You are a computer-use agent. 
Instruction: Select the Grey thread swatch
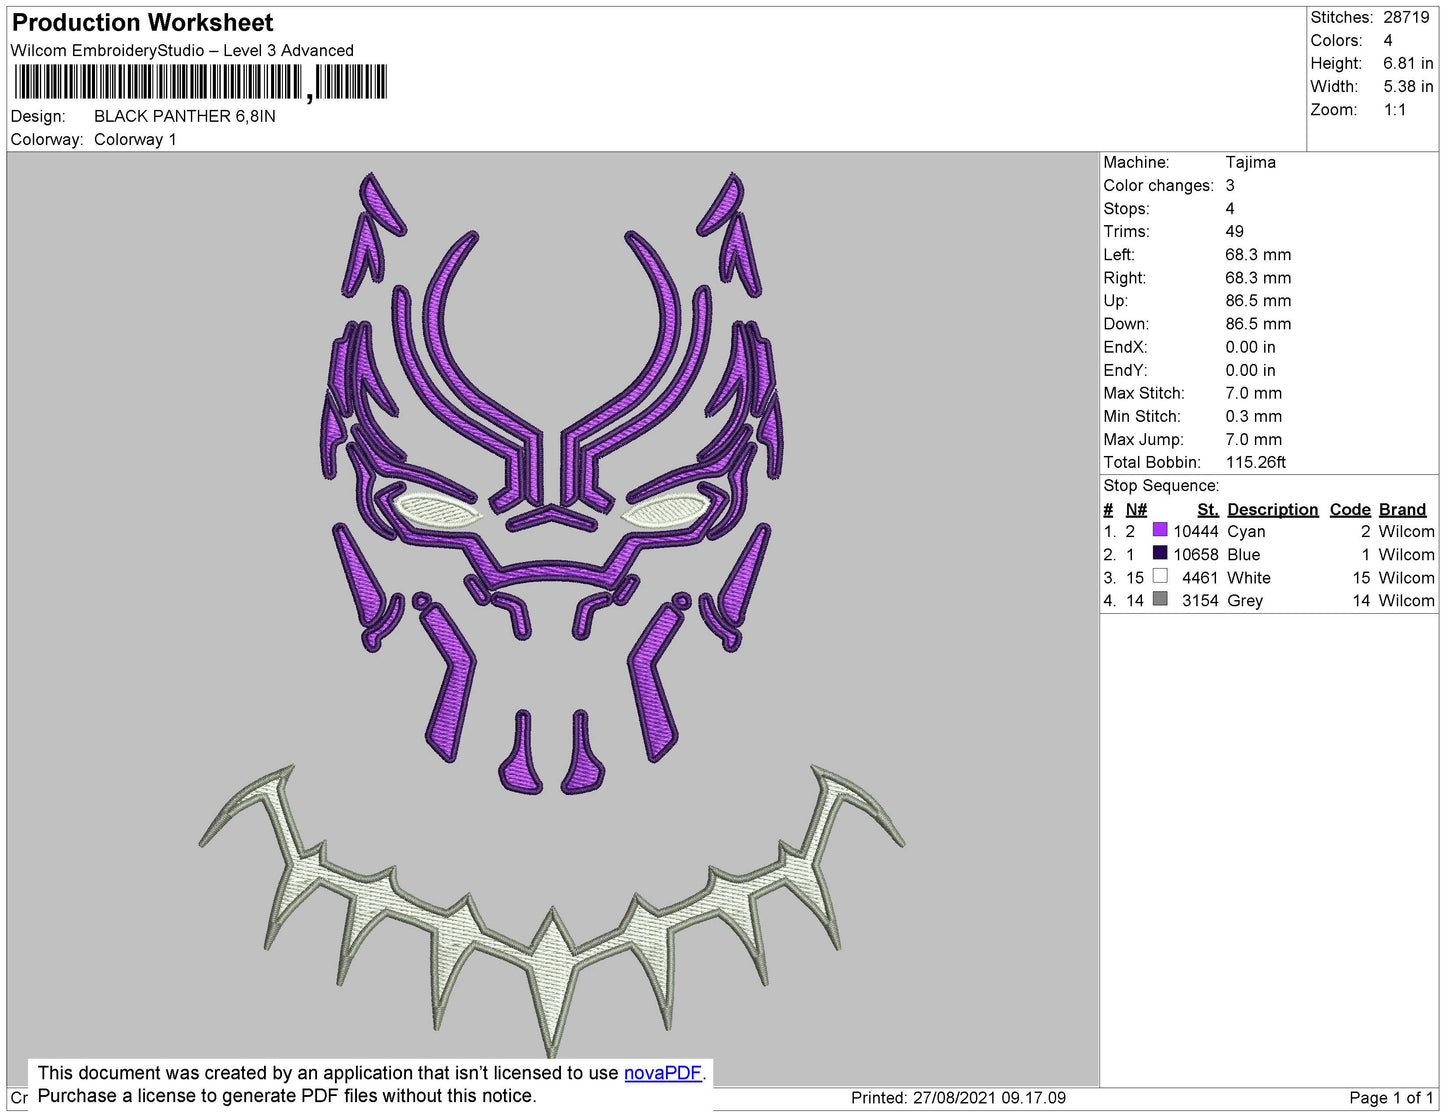(x=1160, y=599)
